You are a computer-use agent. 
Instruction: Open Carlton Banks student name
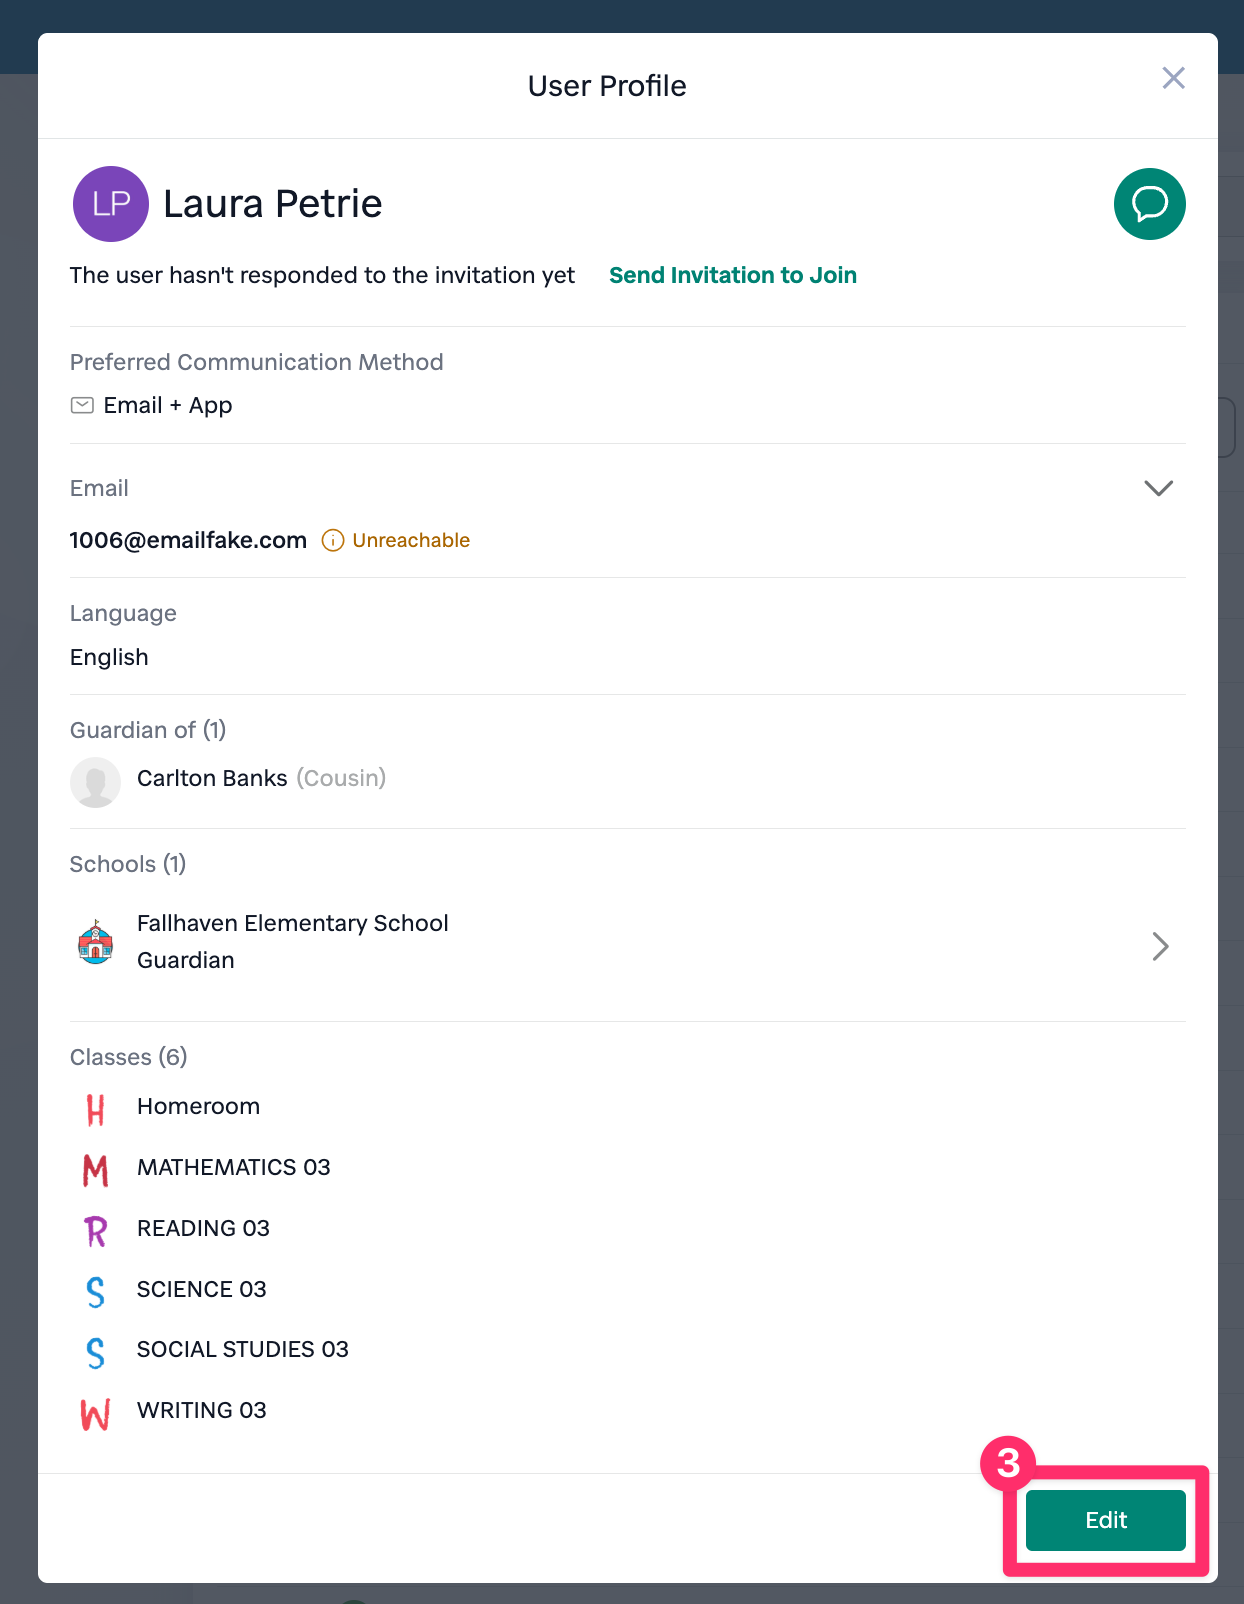pyautogui.click(x=212, y=778)
